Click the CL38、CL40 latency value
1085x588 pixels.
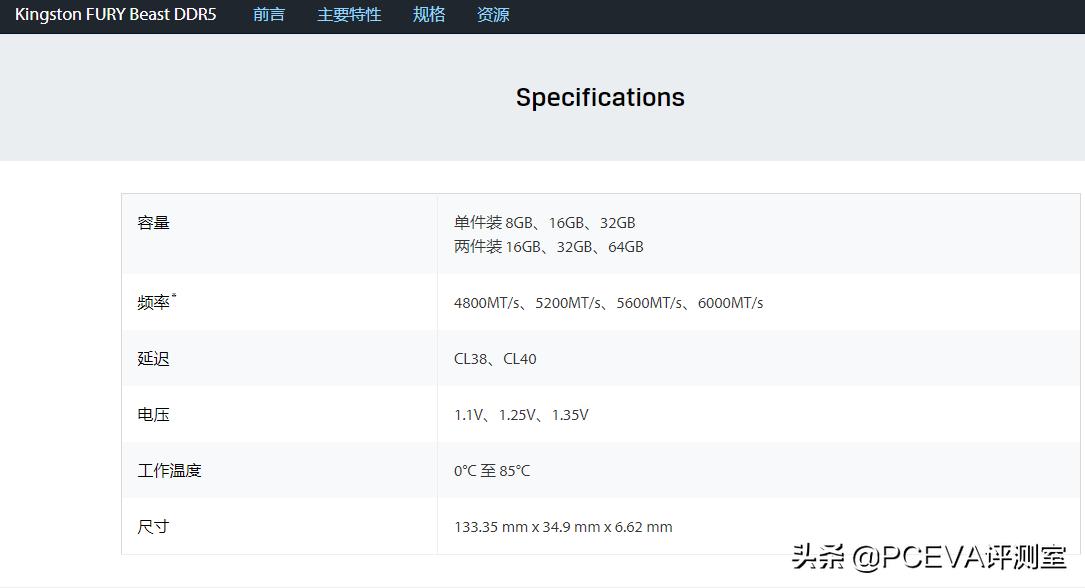(x=496, y=358)
